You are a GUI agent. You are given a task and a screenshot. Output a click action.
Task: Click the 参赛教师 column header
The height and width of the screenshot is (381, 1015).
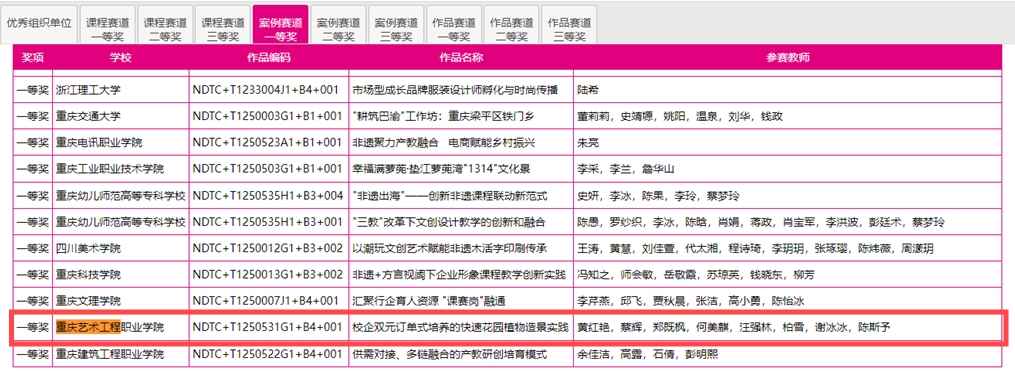click(788, 58)
